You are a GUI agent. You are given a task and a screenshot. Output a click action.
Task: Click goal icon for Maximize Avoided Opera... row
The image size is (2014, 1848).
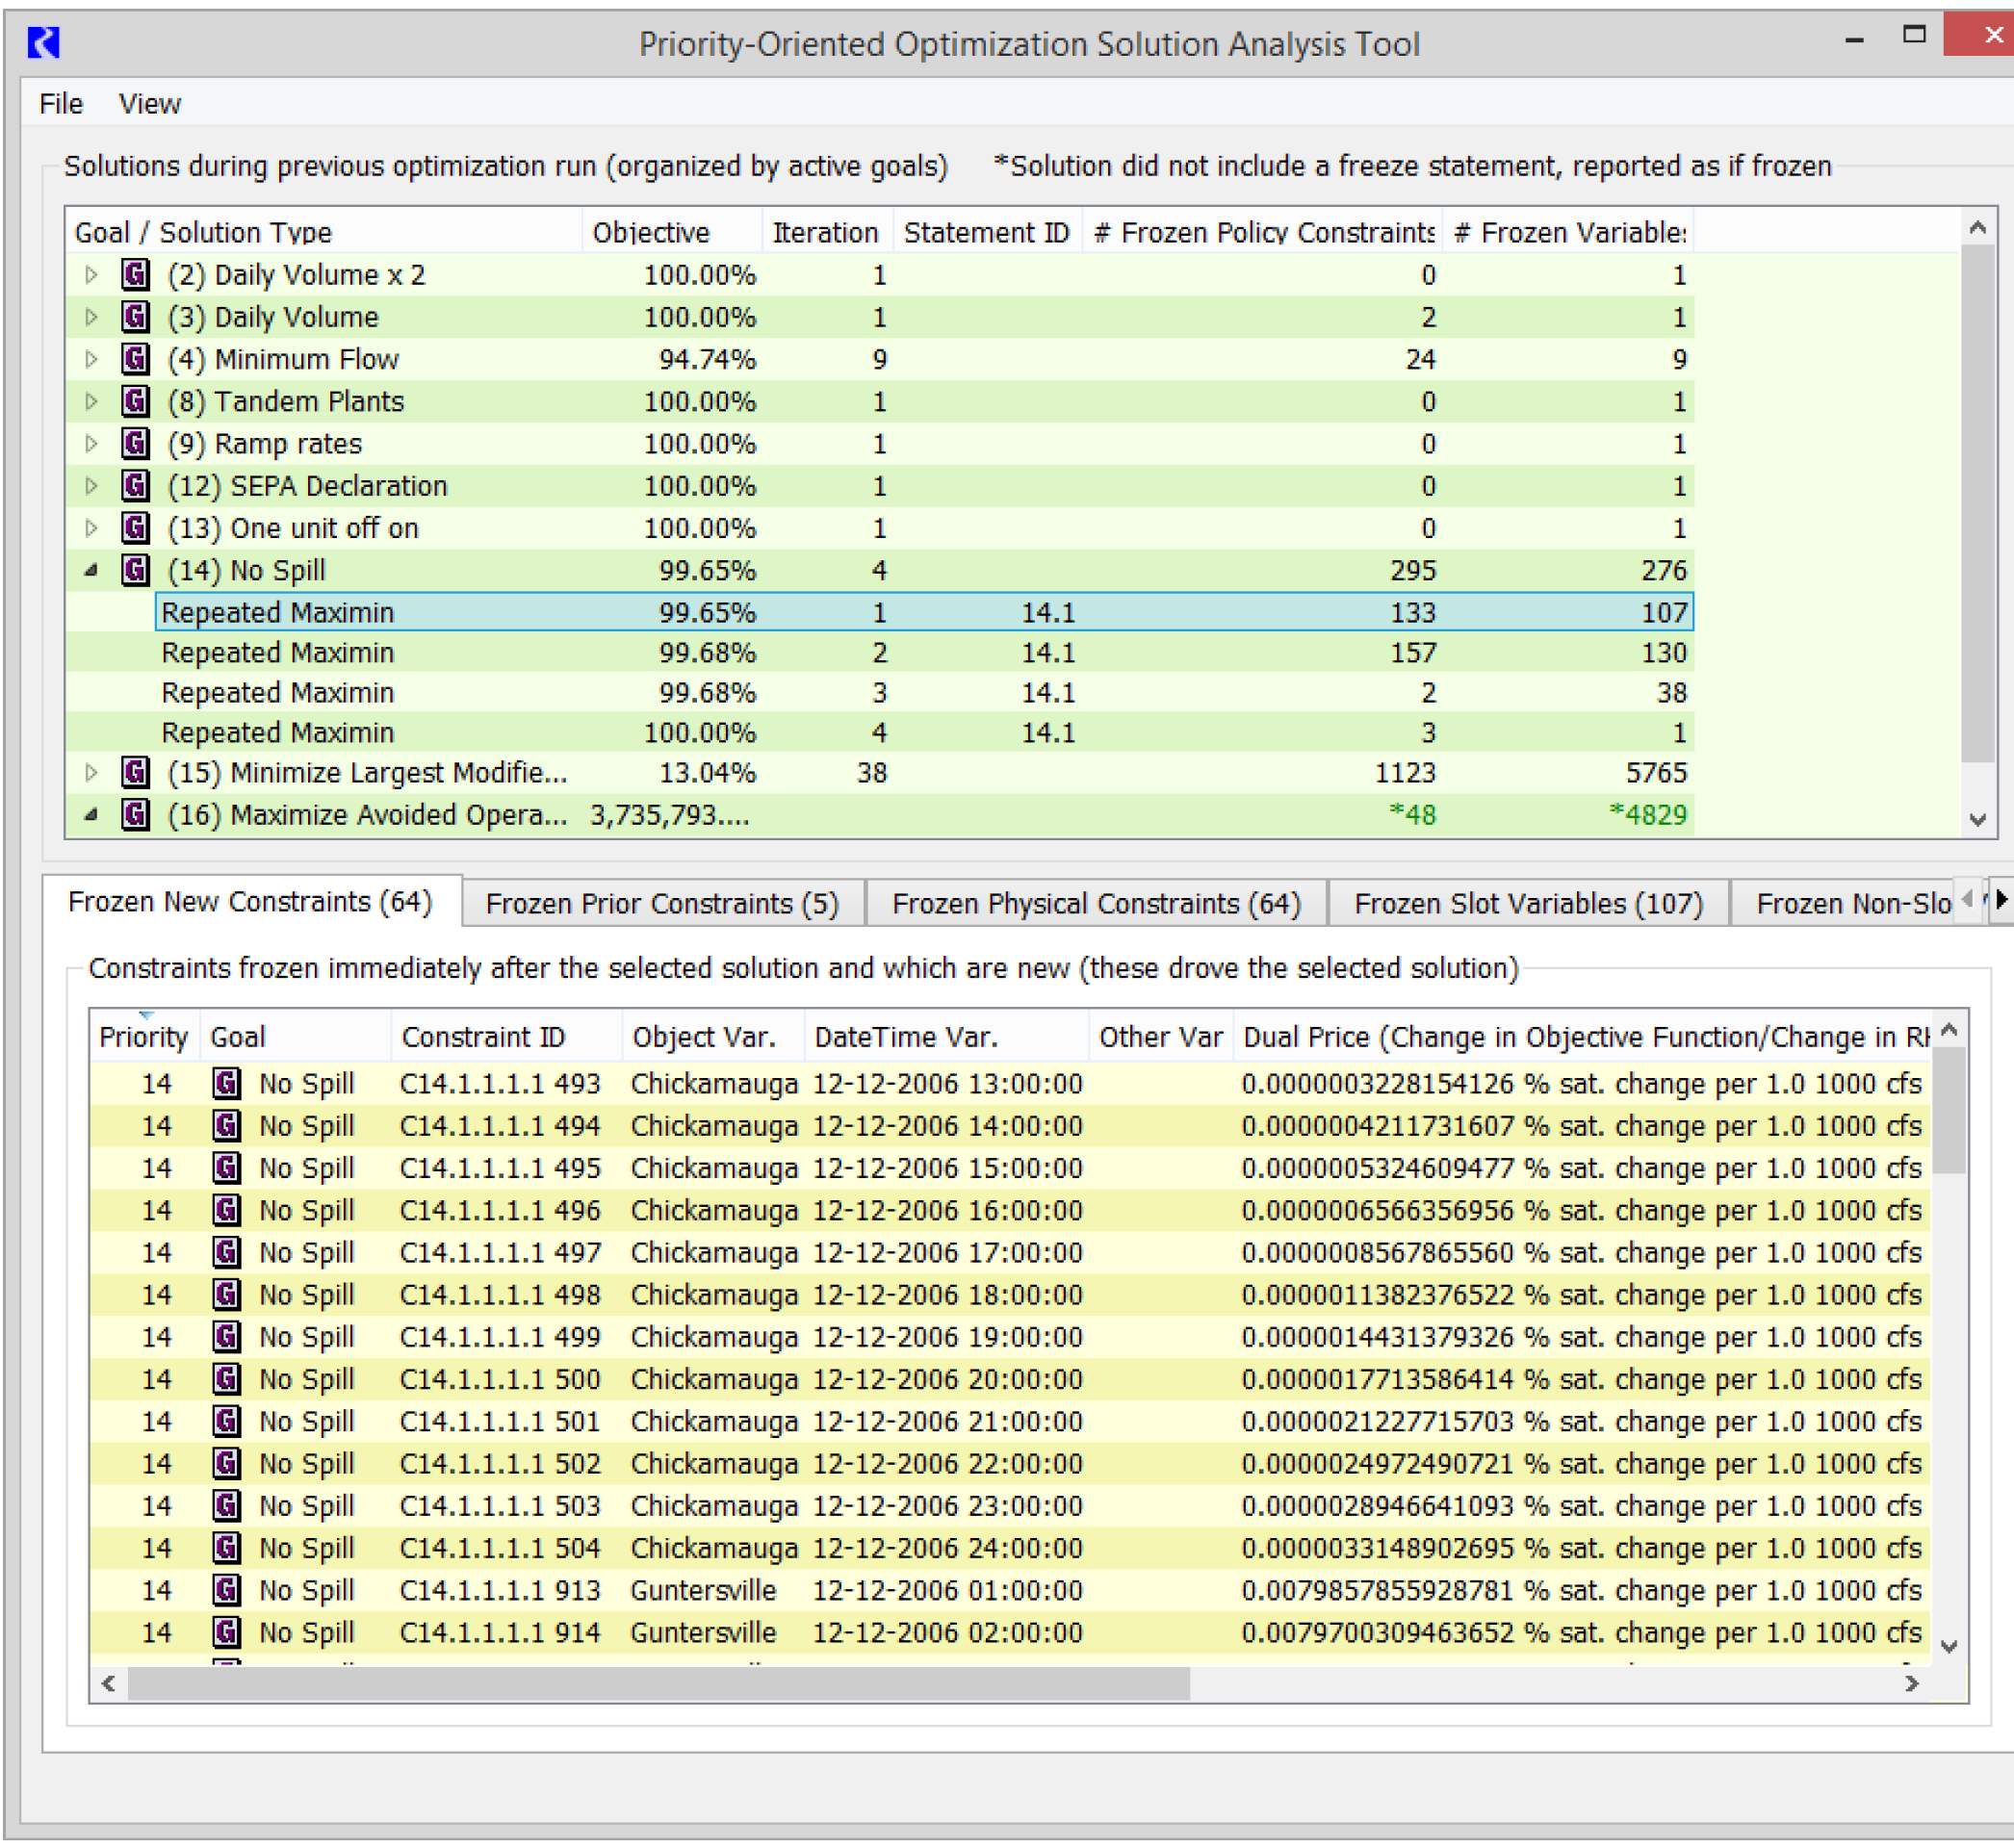pos(135,815)
